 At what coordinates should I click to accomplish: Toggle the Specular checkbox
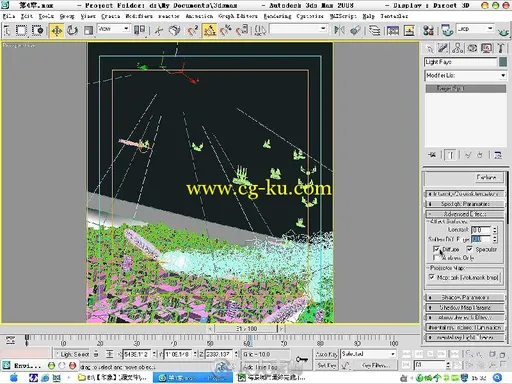pos(469,249)
